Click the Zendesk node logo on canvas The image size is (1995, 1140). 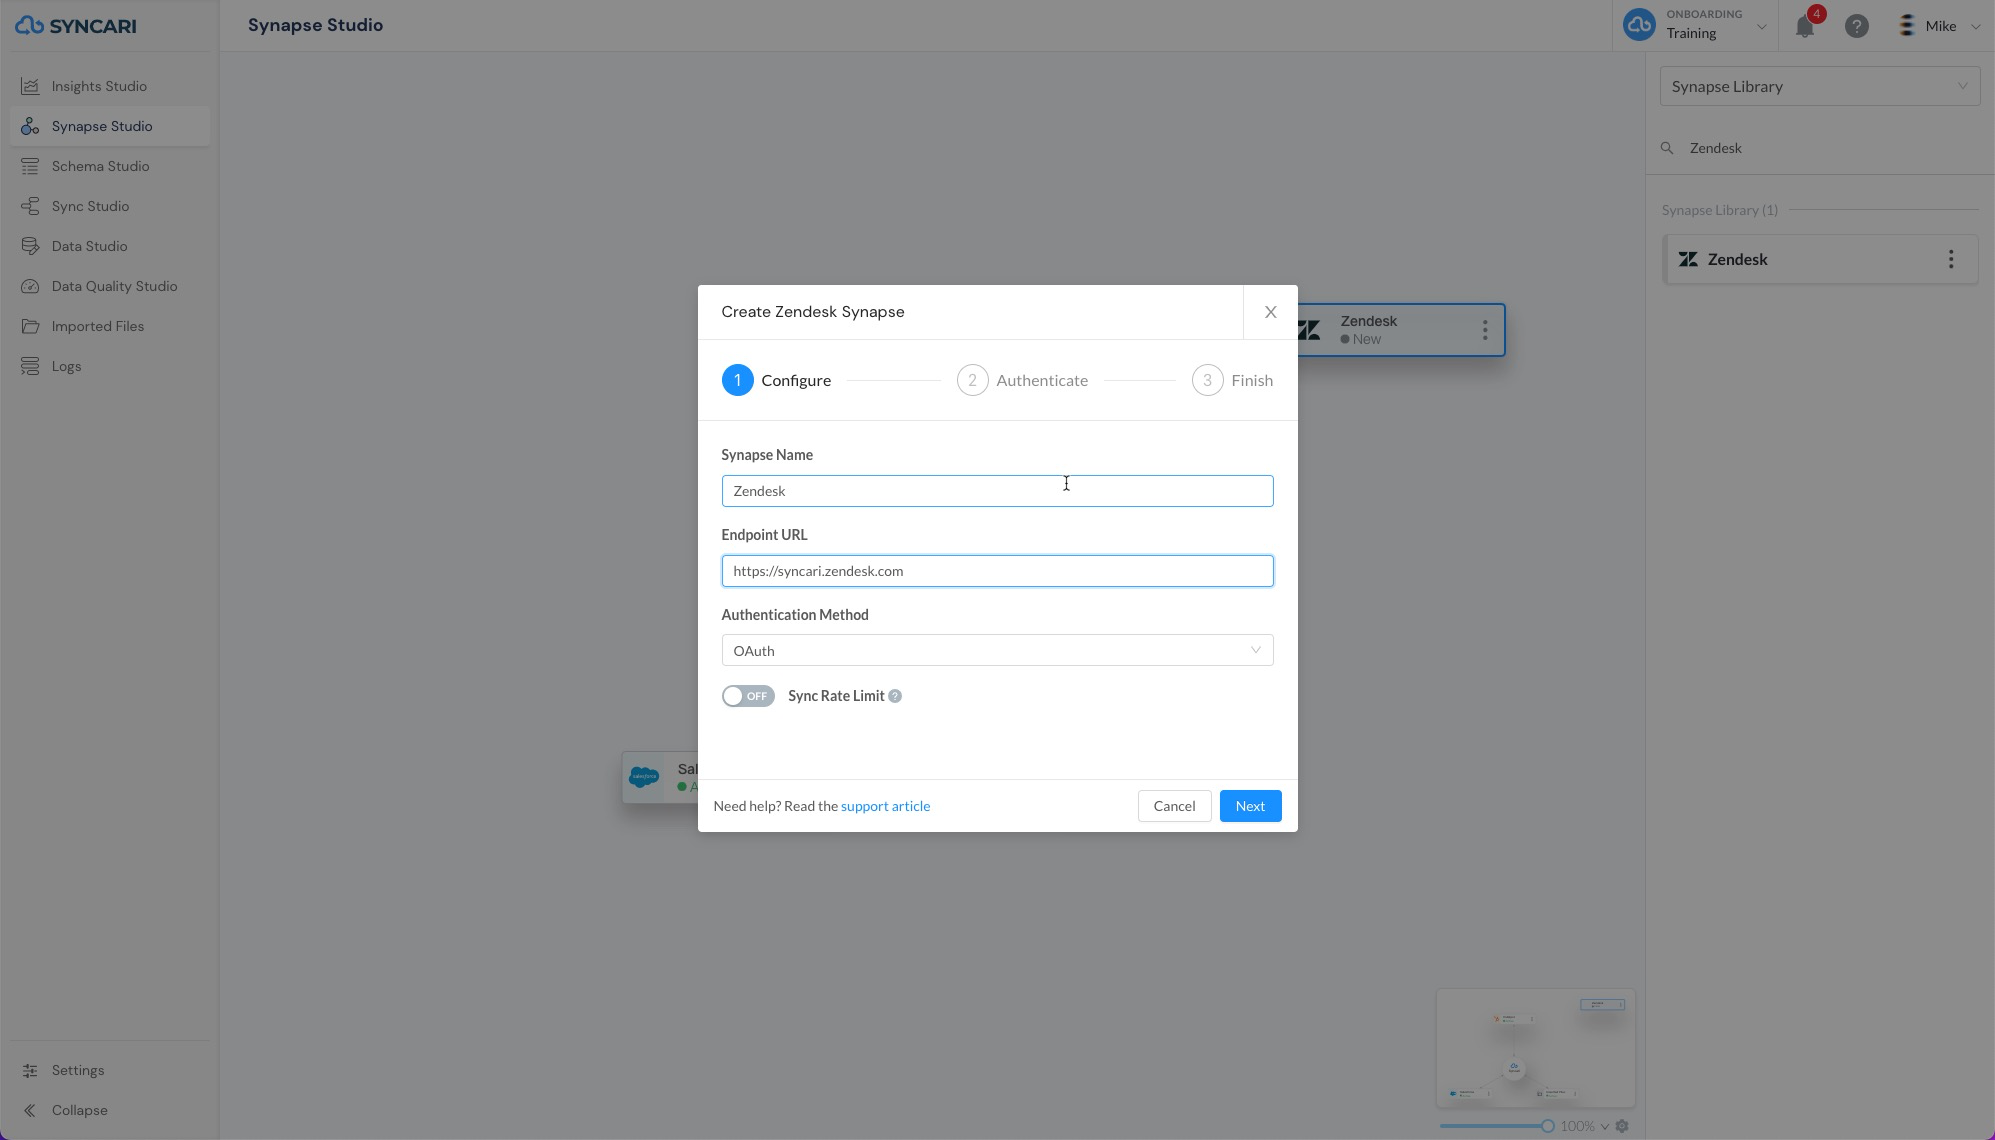[1309, 329]
